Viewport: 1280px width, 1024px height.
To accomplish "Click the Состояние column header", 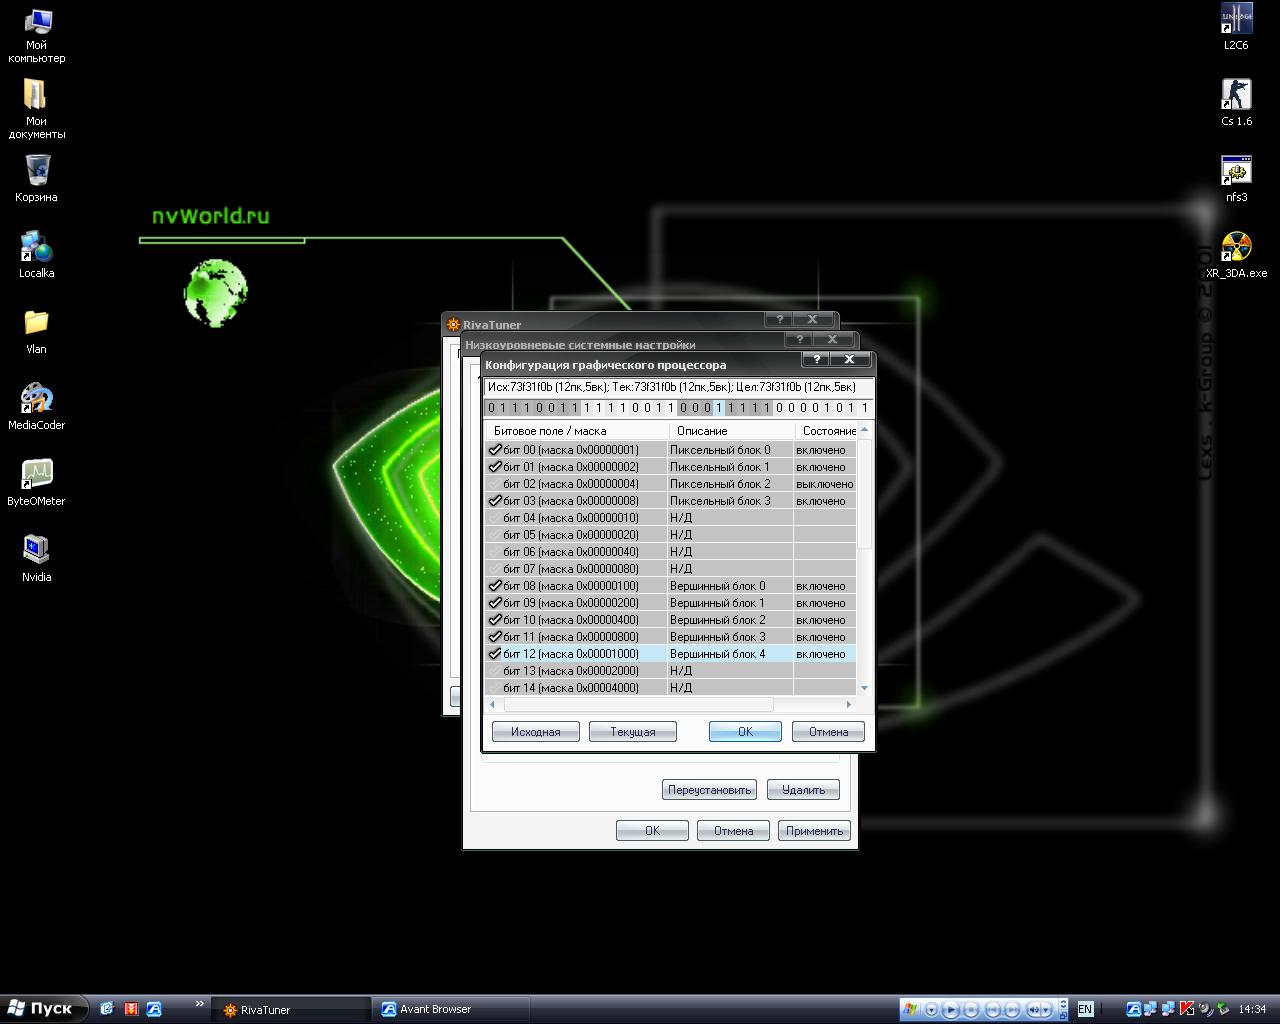I will click(826, 431).
